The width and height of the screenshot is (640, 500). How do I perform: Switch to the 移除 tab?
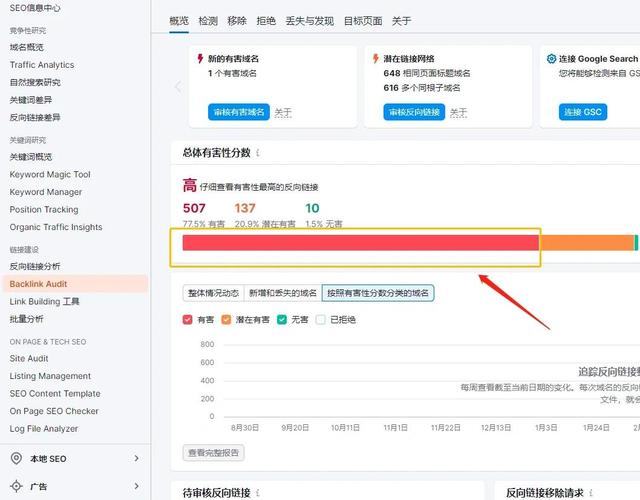pyautogui.click(x=237, y=21)
